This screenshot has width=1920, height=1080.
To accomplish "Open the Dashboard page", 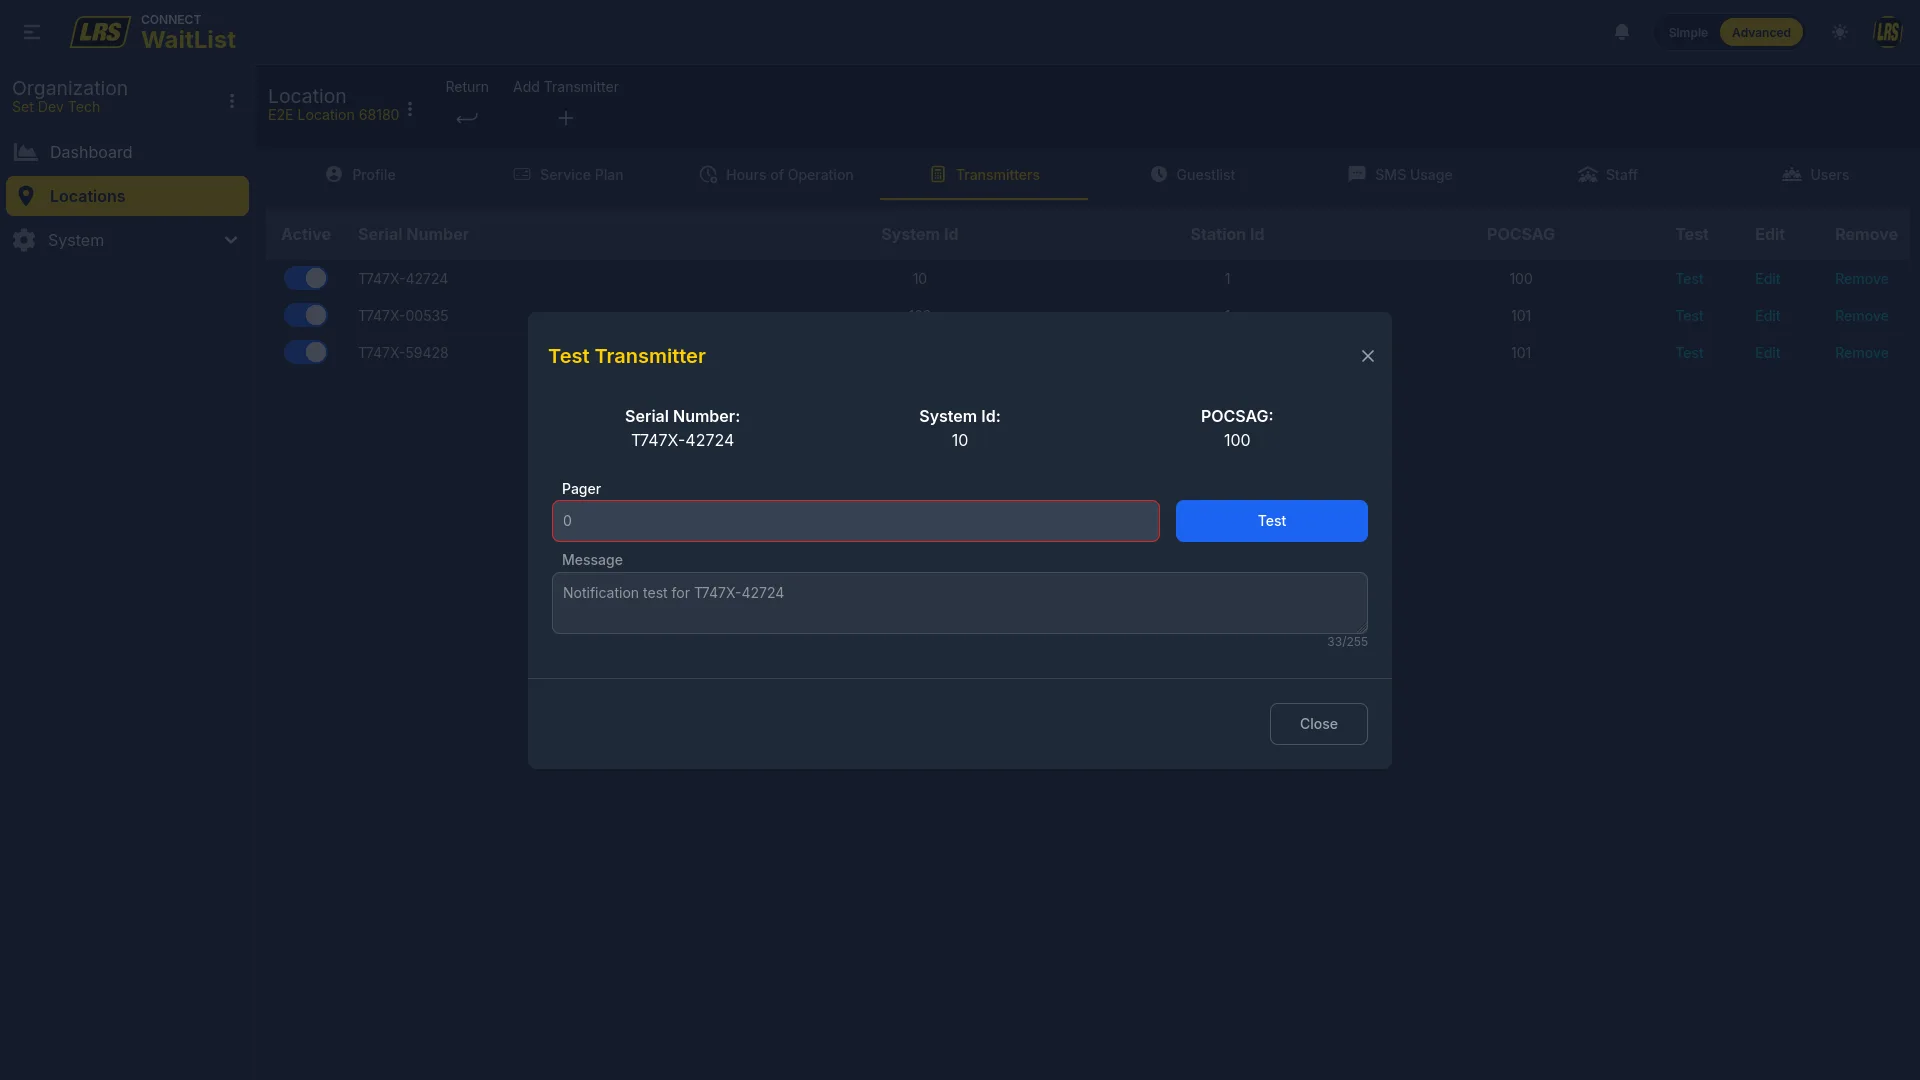I will (127, 152).
